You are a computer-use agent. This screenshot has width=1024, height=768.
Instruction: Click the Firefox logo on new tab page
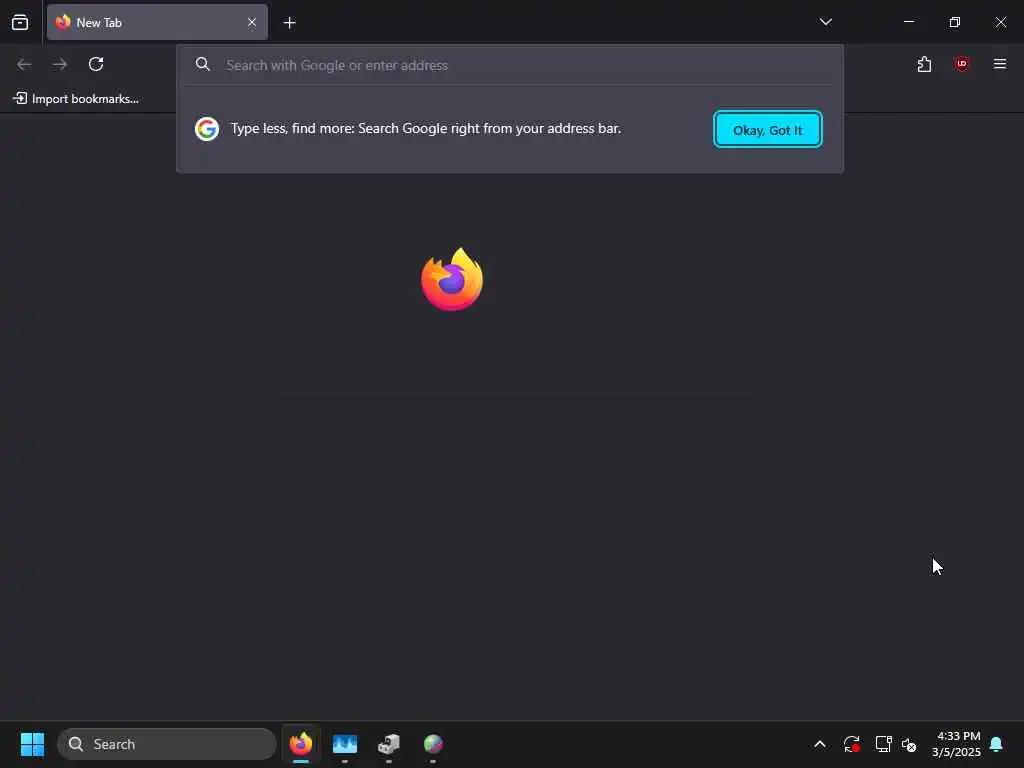[x=452, y=280]
